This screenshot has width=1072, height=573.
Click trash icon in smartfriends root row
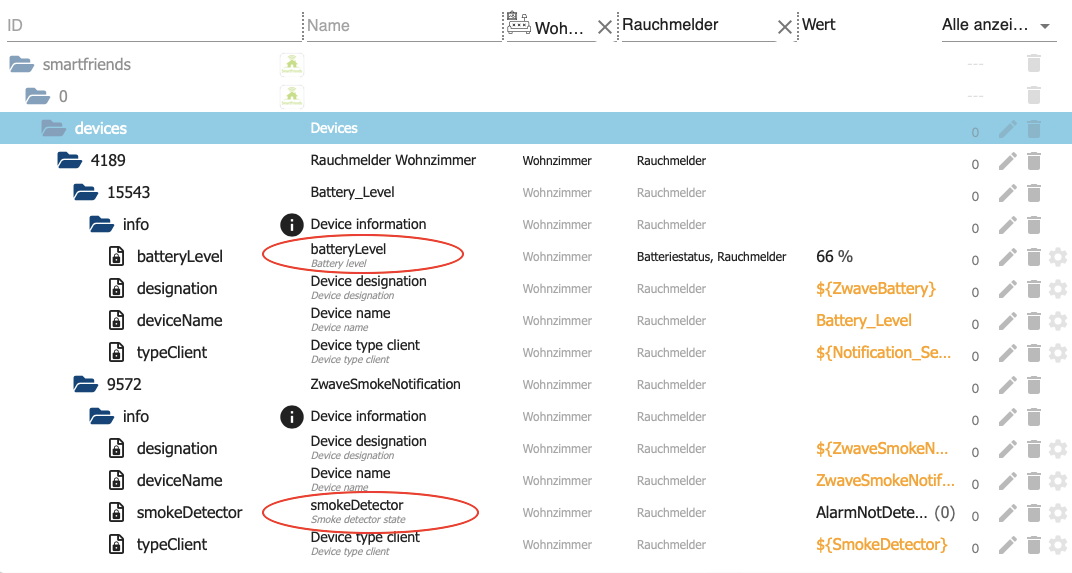1034,64
